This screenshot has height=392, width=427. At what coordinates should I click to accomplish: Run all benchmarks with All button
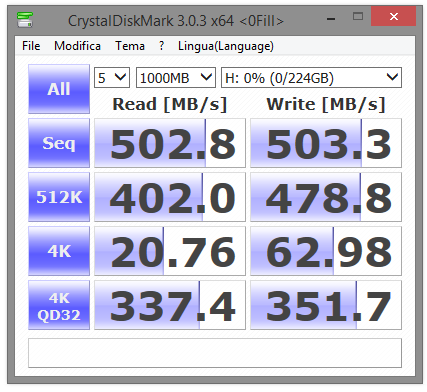(59, 89)
